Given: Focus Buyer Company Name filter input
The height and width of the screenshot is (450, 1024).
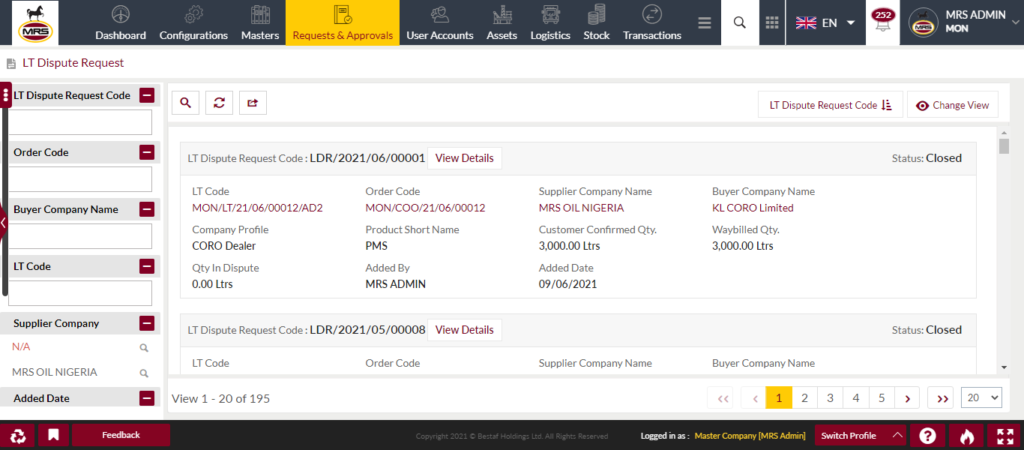Looking at the screenshot, I should (80, 236).
